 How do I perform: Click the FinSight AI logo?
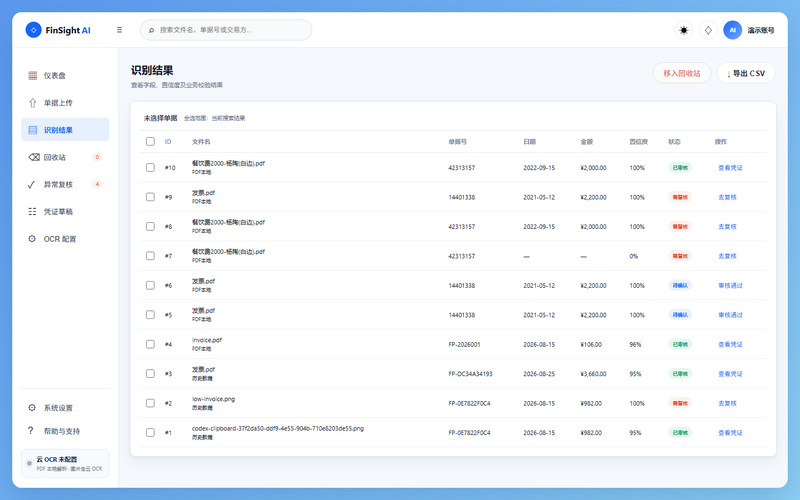pyautogui.click(x=58, y=30)
